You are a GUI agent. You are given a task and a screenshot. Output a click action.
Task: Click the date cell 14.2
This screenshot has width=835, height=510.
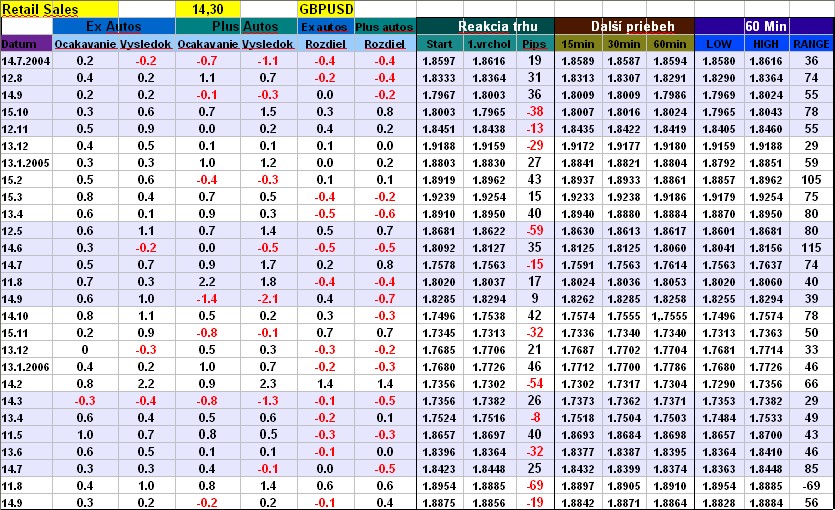click(26, 384)
